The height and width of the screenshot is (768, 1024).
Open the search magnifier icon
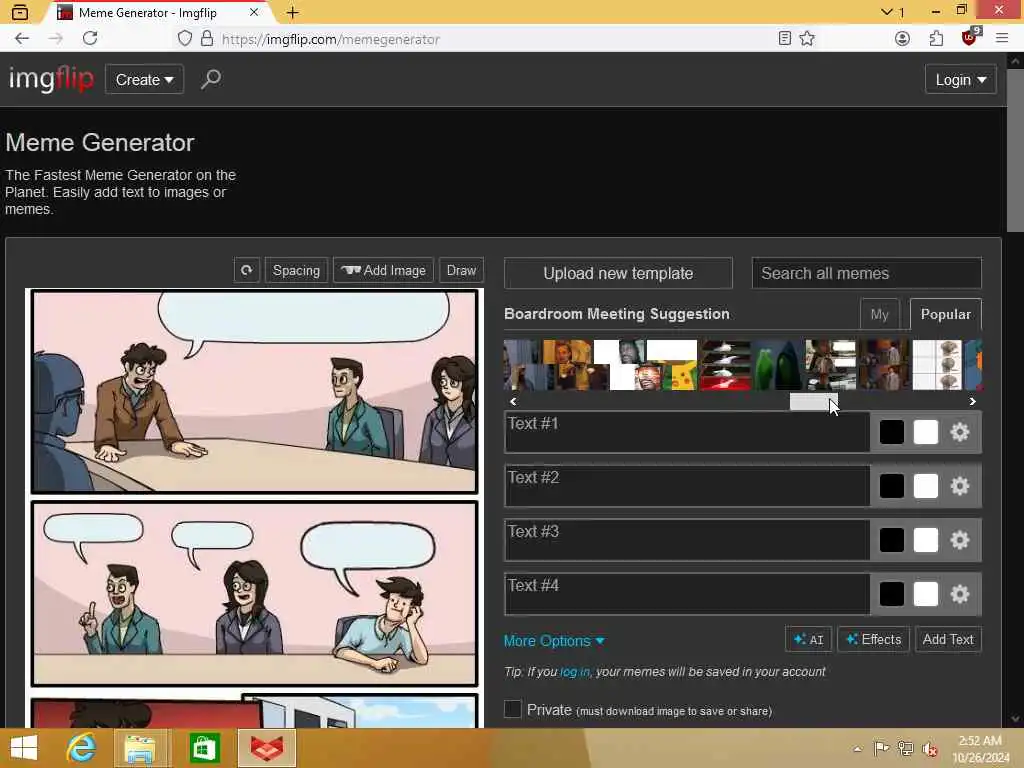tap(210, 79)
